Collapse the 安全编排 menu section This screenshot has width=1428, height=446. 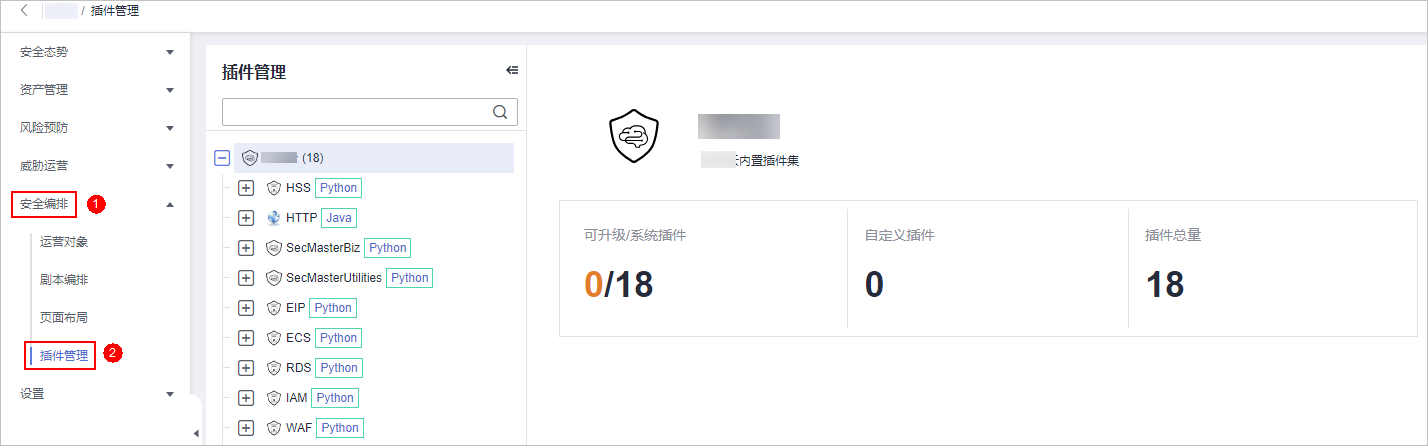(x=170, y=204)
